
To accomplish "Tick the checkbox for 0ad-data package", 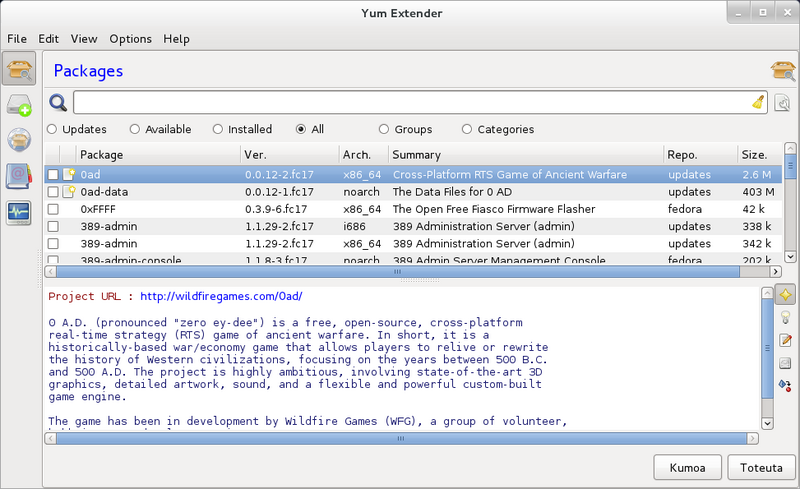I will tap(53, 192).
